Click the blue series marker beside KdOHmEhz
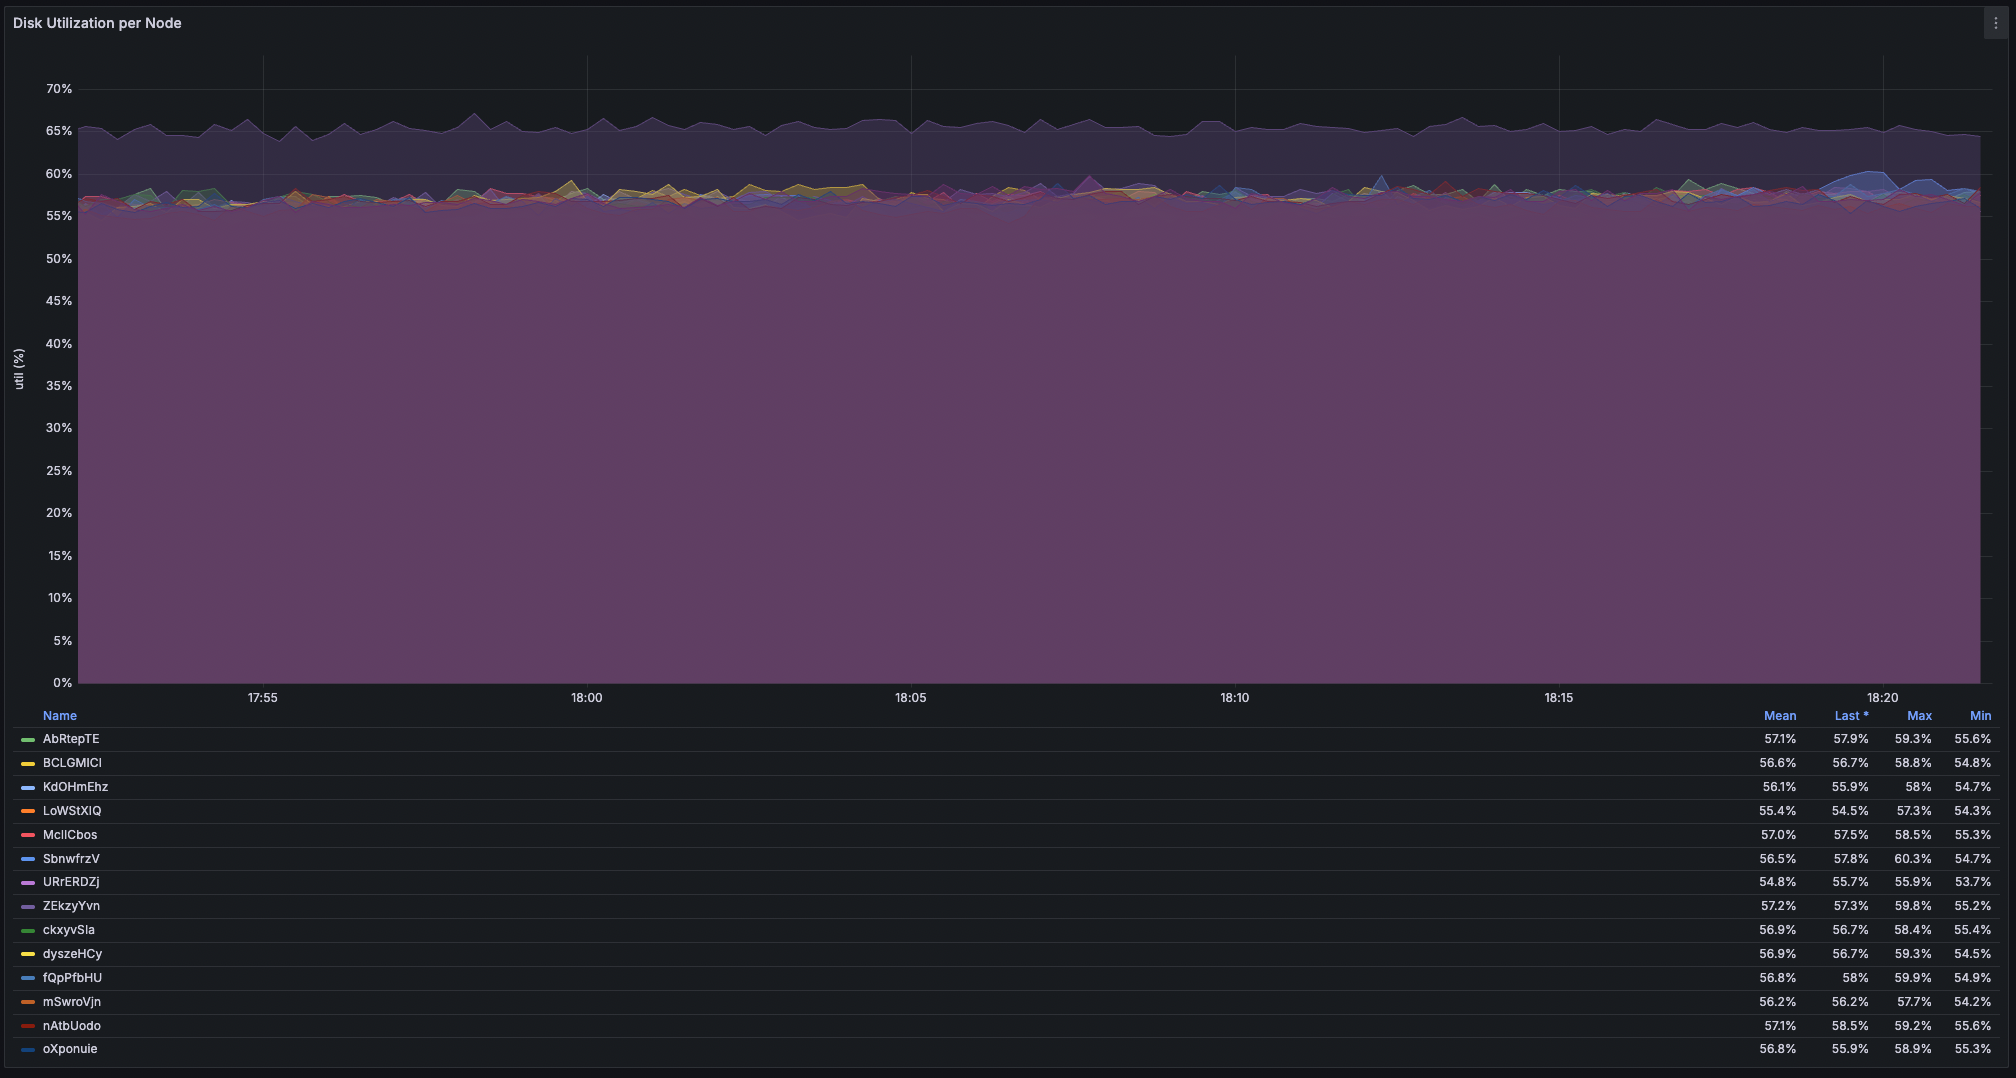2016x1078 pixels. pyautogui.click(x=26, y=787)
